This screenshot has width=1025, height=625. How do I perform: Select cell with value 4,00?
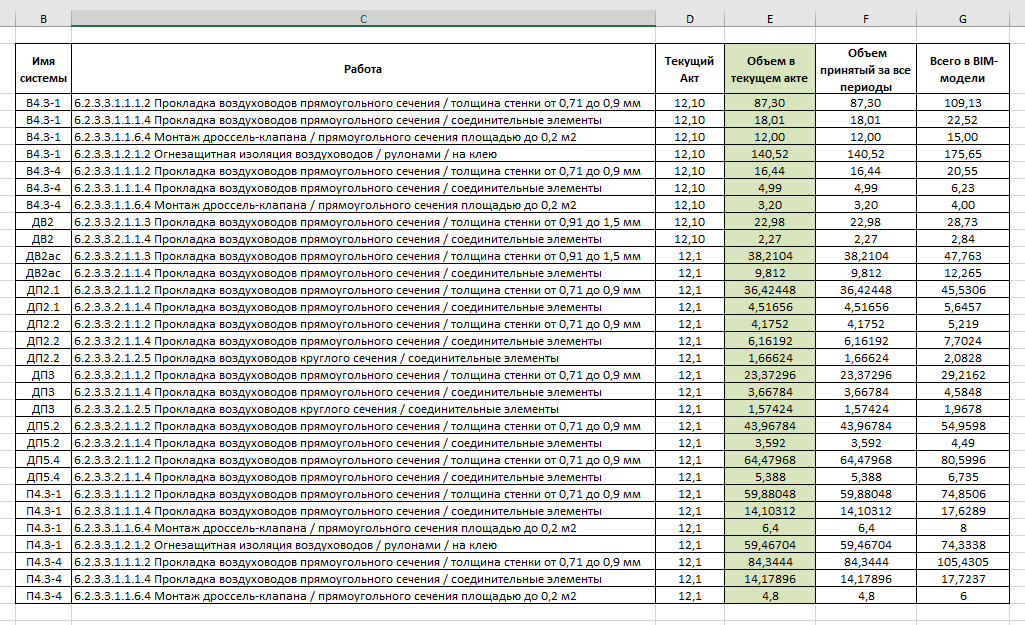tap(963, 205)
